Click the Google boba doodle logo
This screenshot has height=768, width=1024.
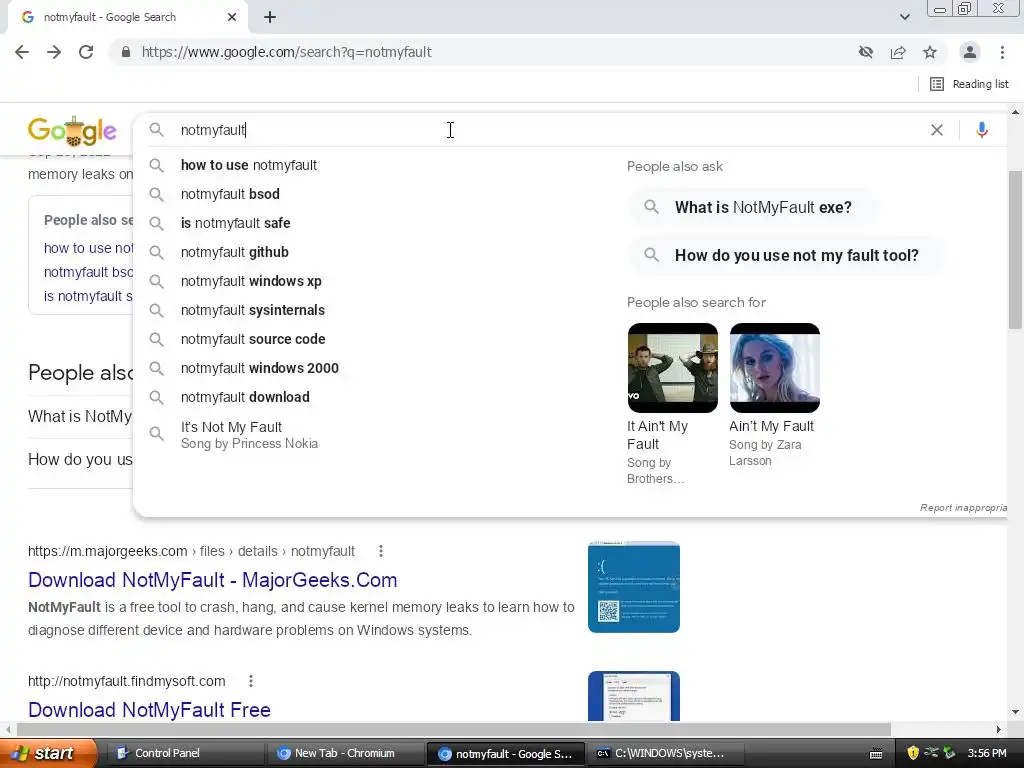[72, 131]
